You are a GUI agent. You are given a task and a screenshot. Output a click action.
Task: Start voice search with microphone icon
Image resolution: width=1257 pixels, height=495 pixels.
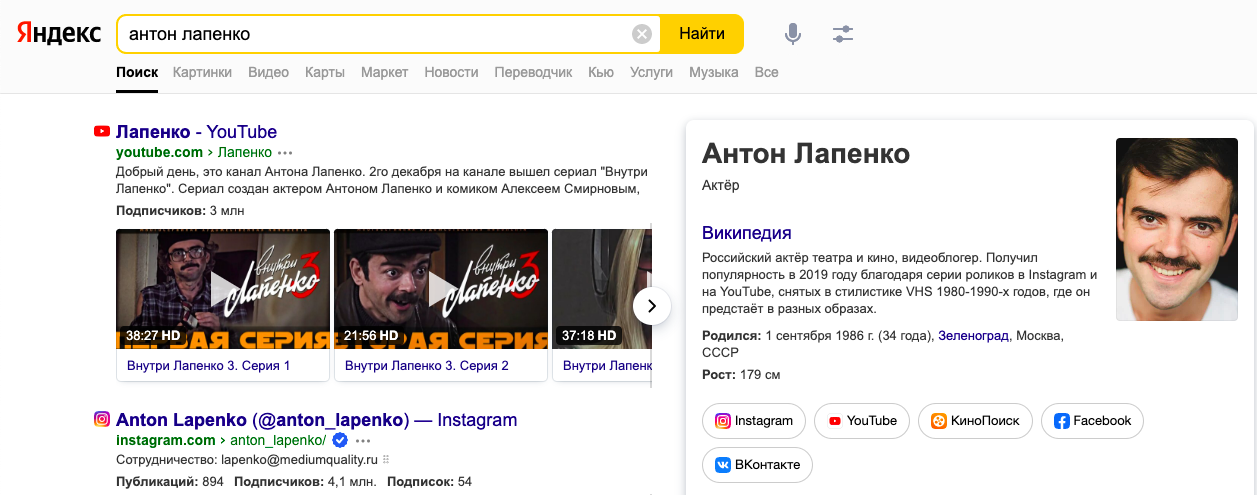tap(793, 34)
